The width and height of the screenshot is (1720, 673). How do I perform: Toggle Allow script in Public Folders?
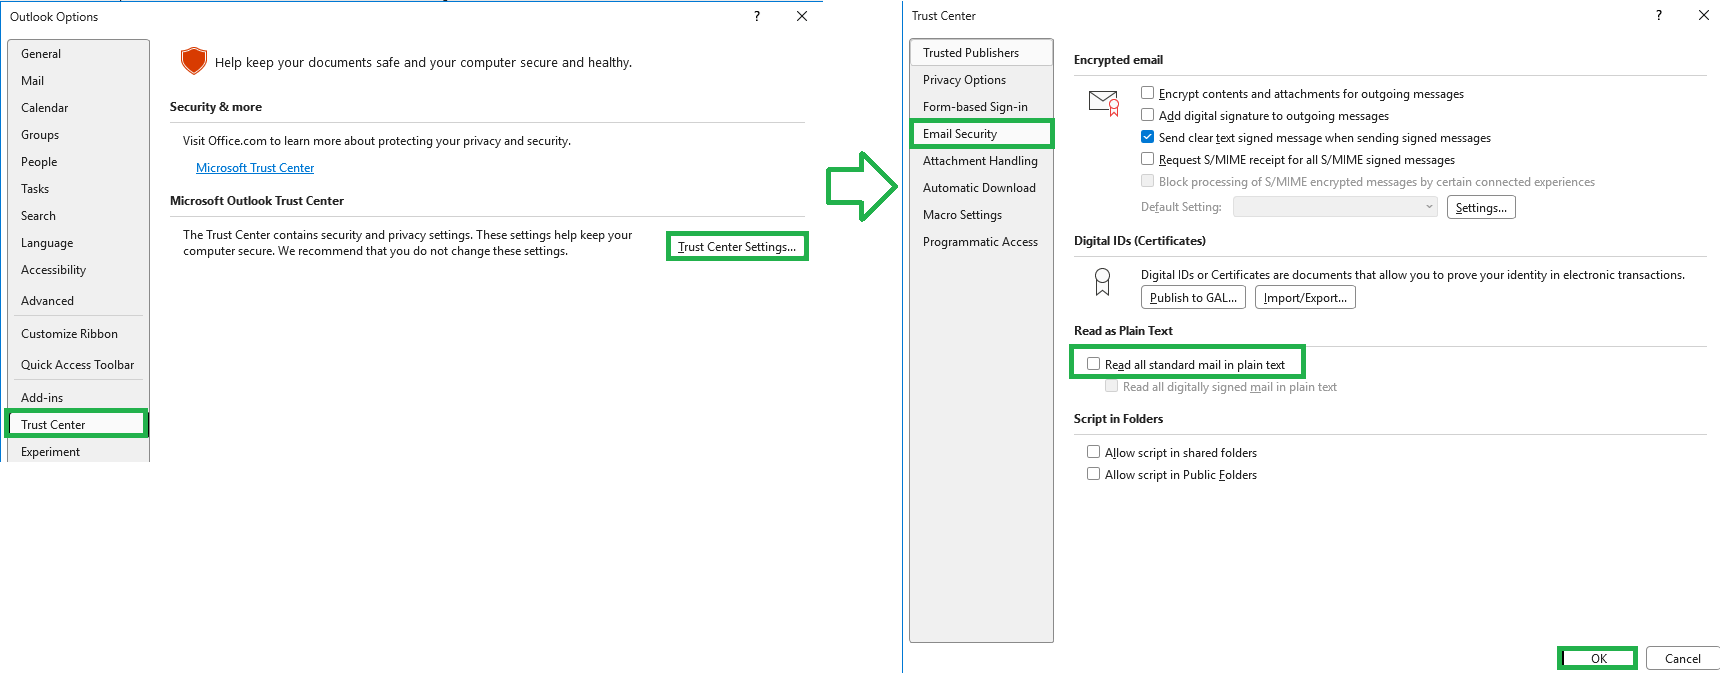(x=1094, y=474)
